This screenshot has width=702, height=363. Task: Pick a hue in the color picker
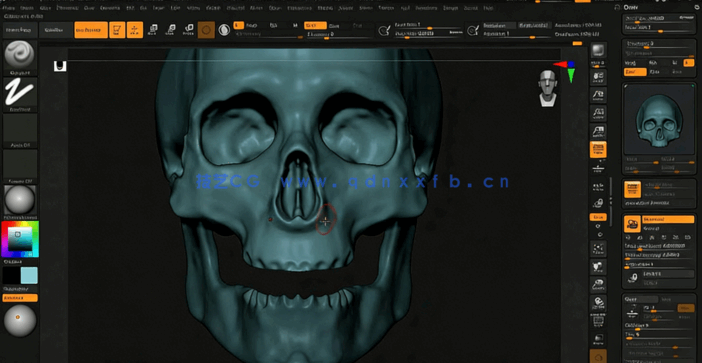pyautogui.click(x=20, y=239)
